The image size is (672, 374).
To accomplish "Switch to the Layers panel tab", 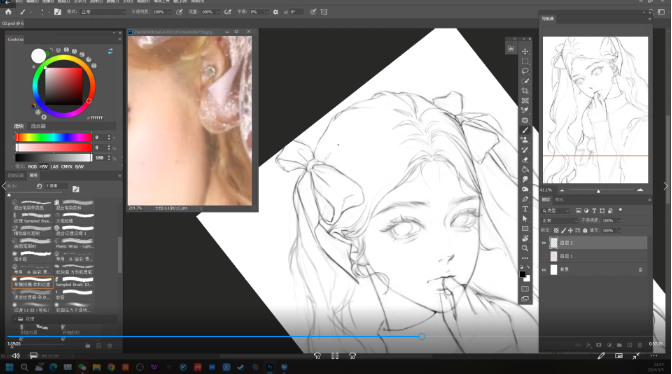I will coord(546,200).
